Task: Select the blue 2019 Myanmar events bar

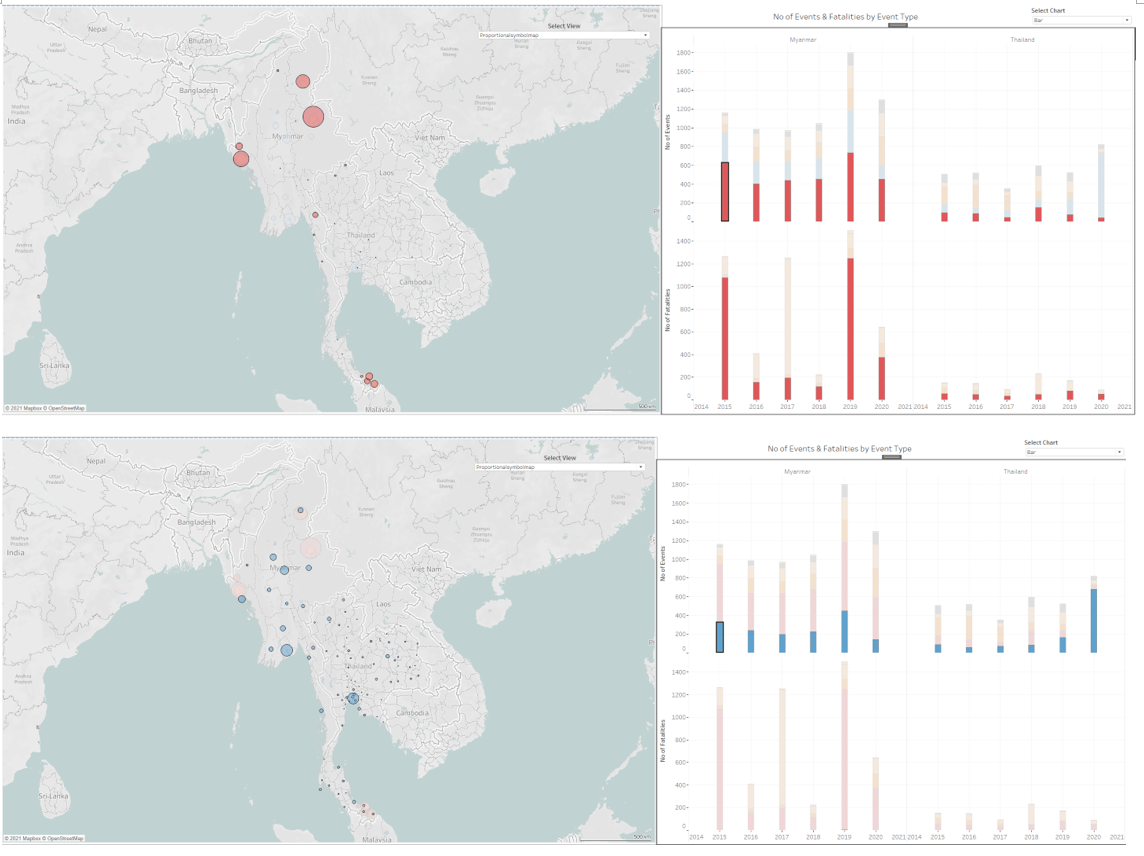Action: pos(845,631)
